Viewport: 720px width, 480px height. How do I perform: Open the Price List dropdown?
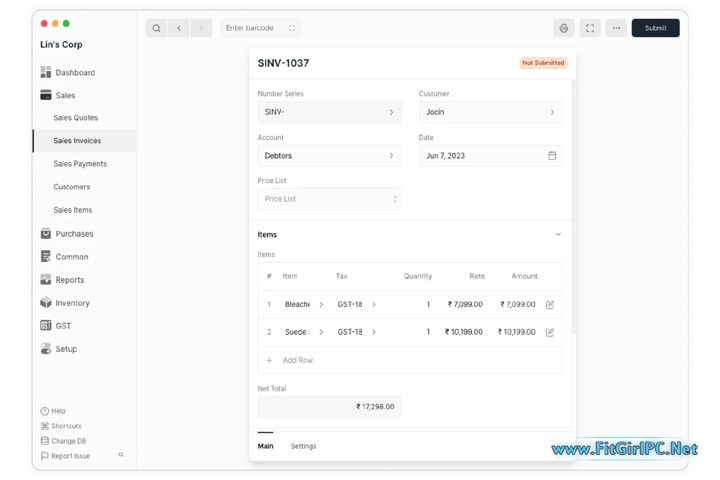tap(329, 199)
